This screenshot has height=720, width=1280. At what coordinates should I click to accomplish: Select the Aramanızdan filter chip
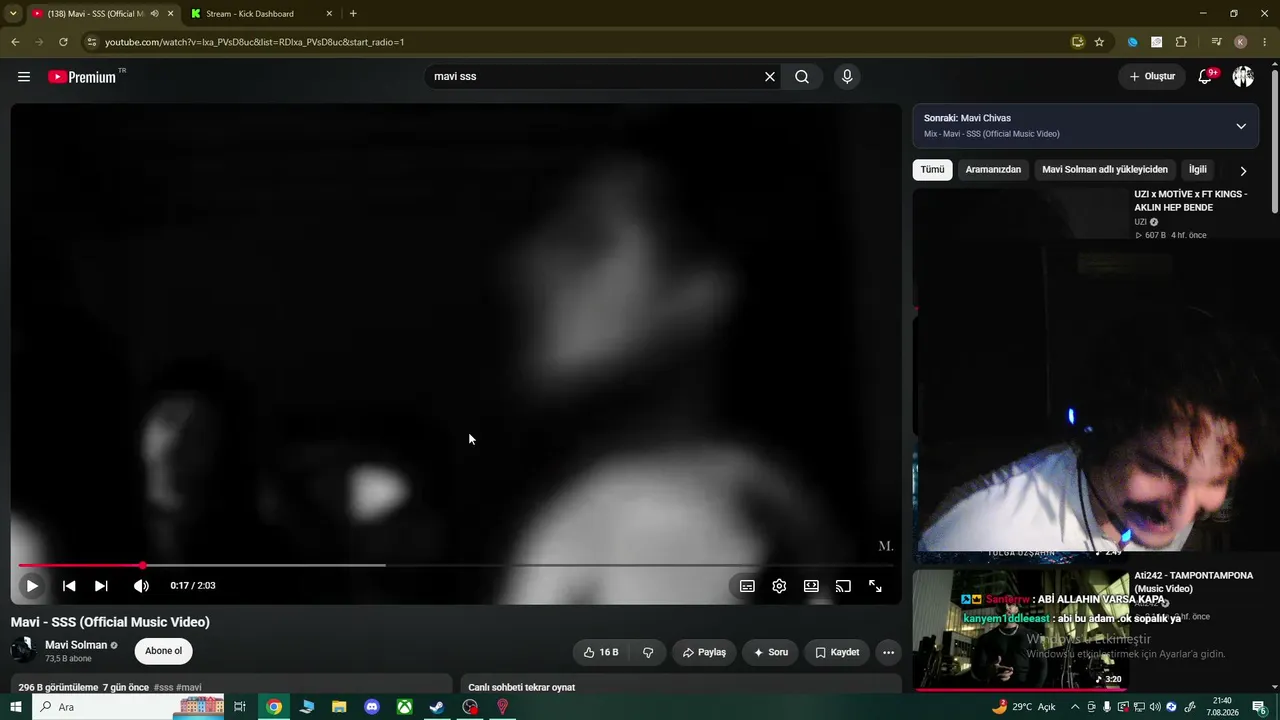[x=993, y=170]
